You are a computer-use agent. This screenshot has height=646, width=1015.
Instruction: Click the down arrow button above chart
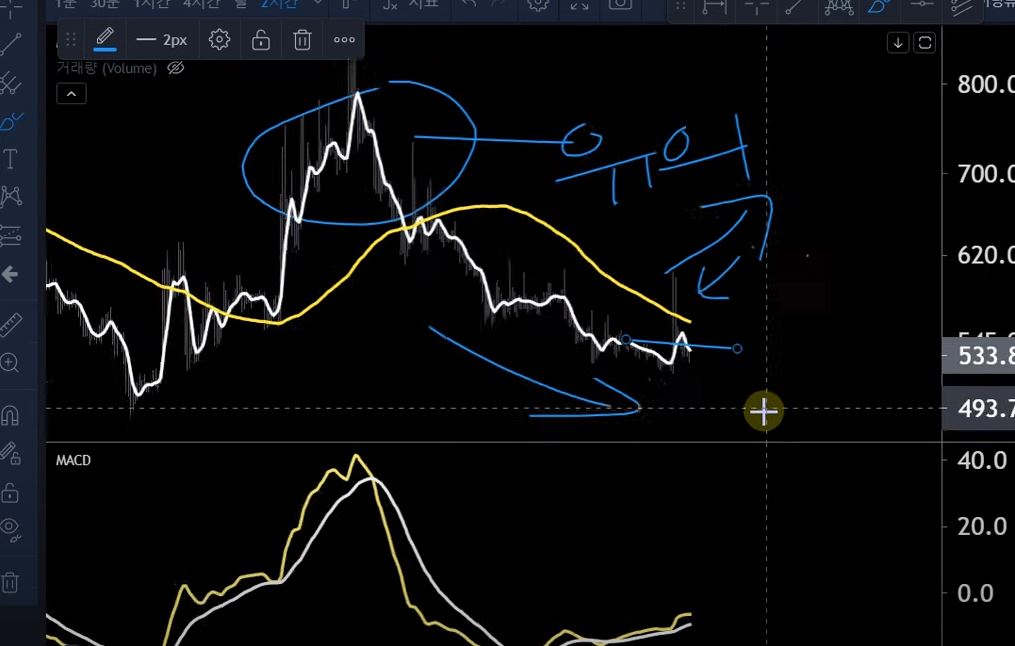898,43
